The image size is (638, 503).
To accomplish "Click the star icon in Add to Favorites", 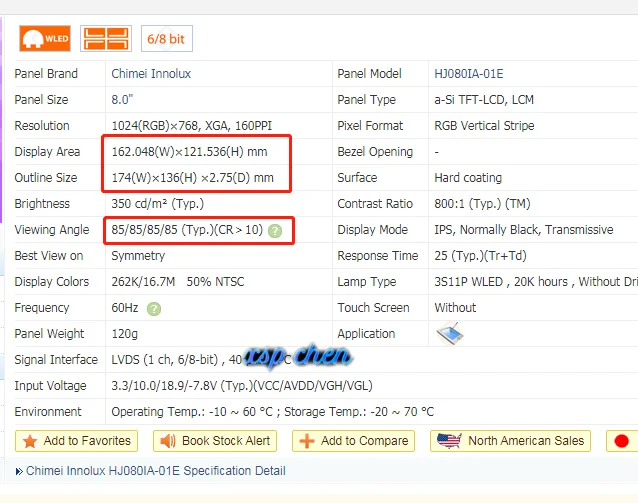I will pos(30,441).
